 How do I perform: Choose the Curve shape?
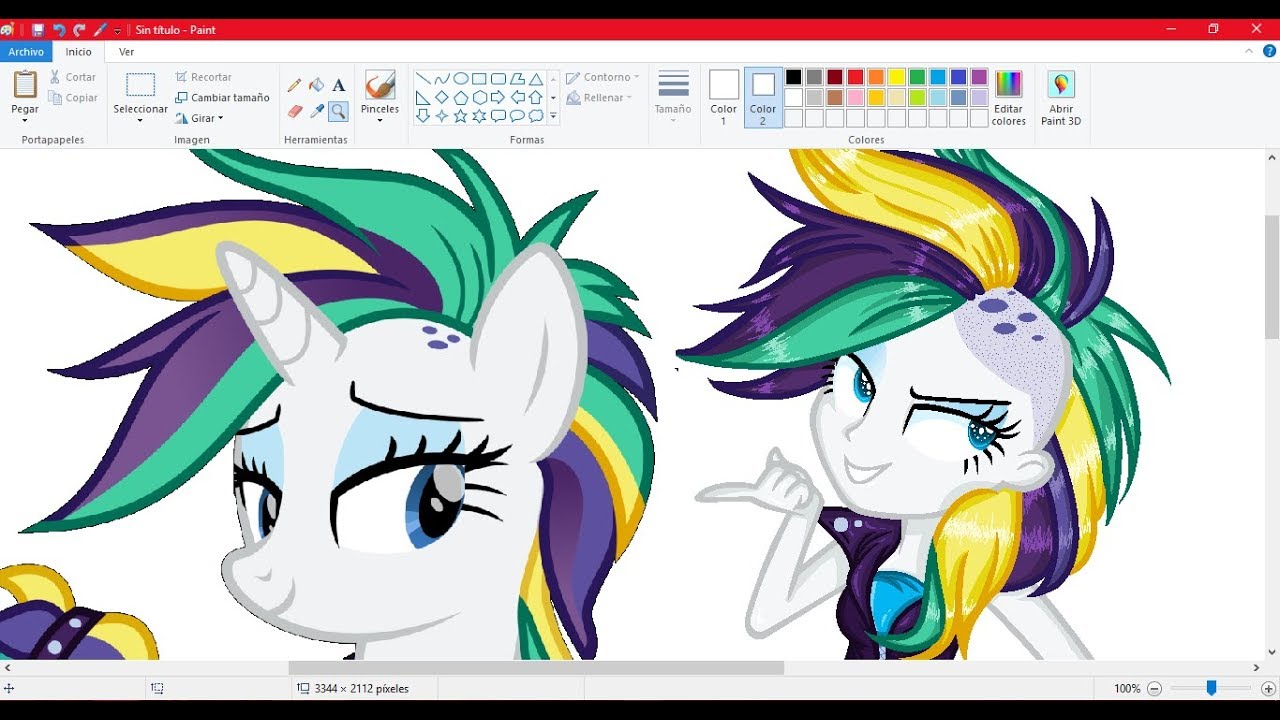click(x=442, y=79)
